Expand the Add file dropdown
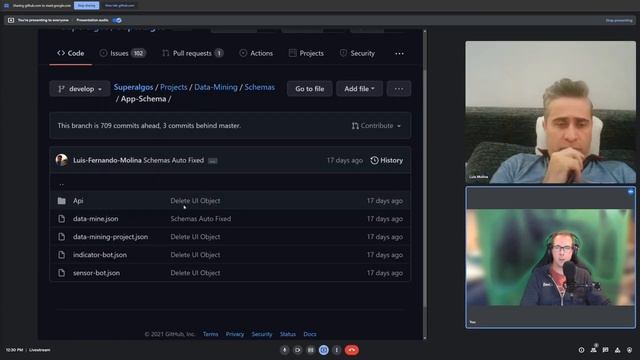 (359, 89)
